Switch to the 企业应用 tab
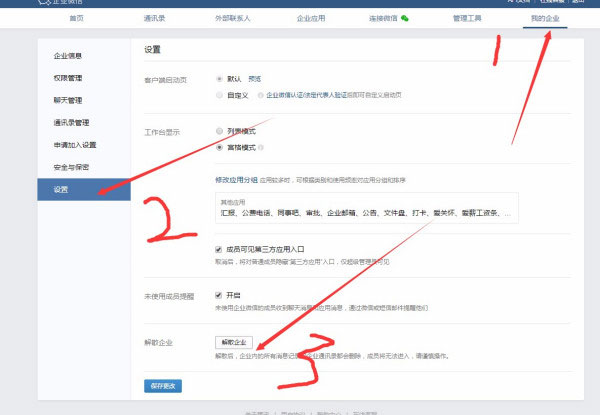 (316, 18)
